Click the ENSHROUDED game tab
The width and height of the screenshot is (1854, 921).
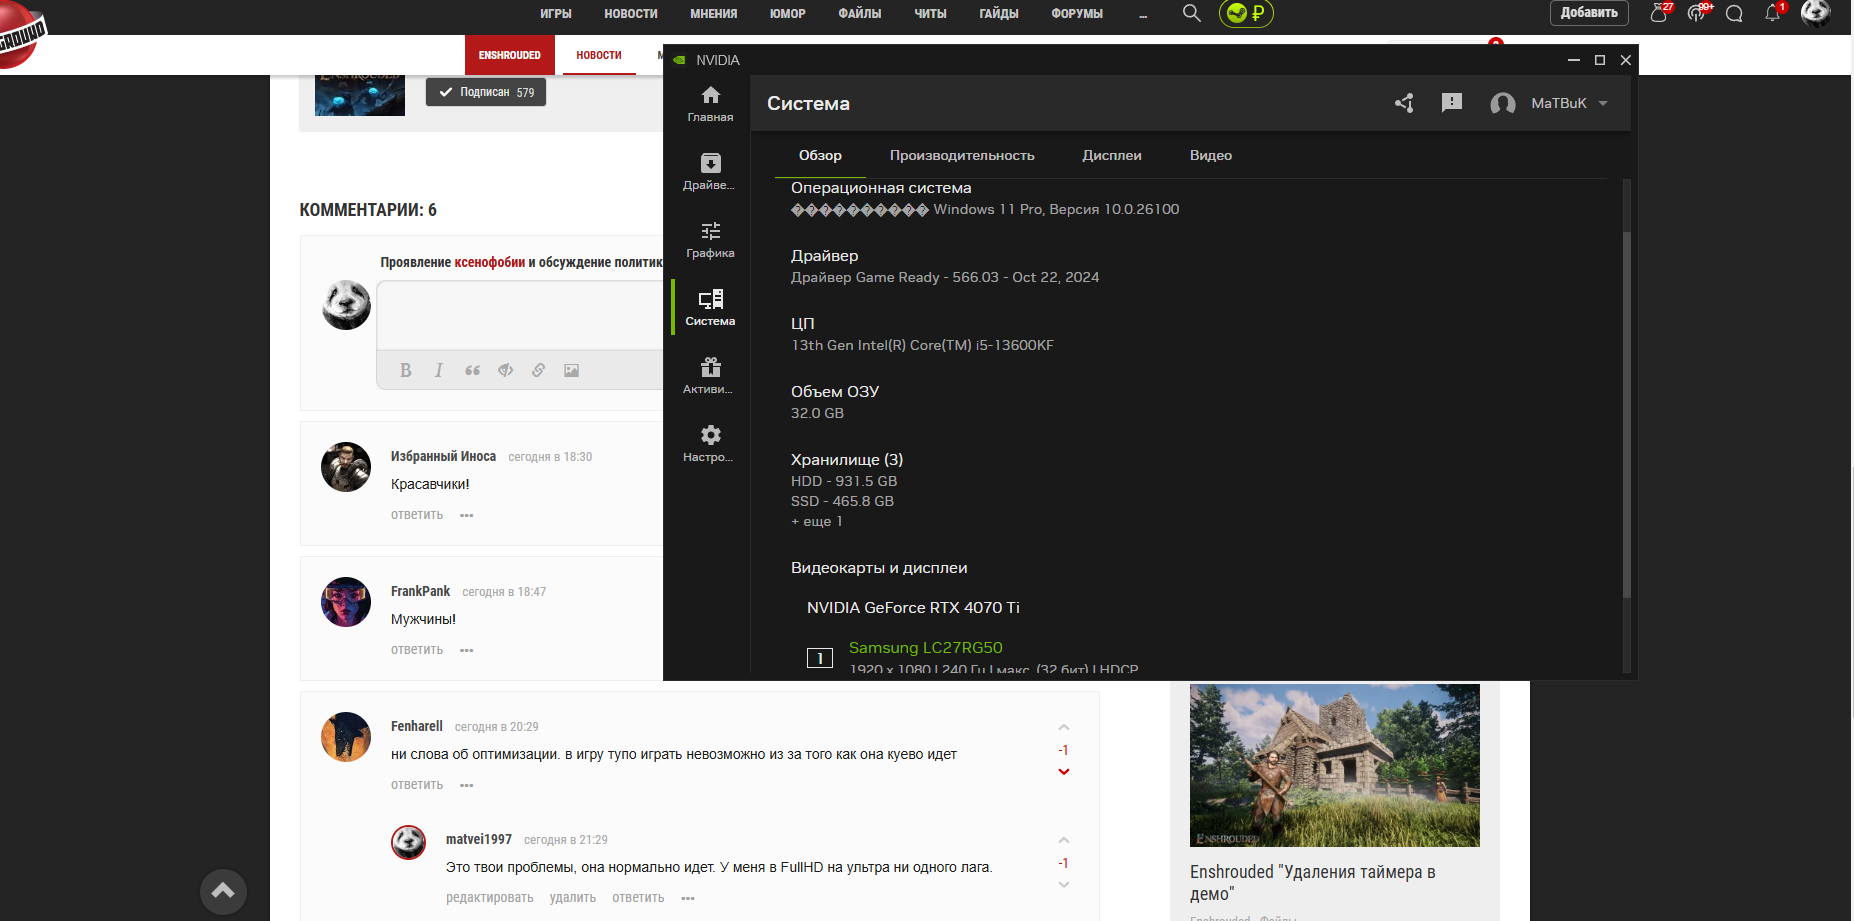509,55
